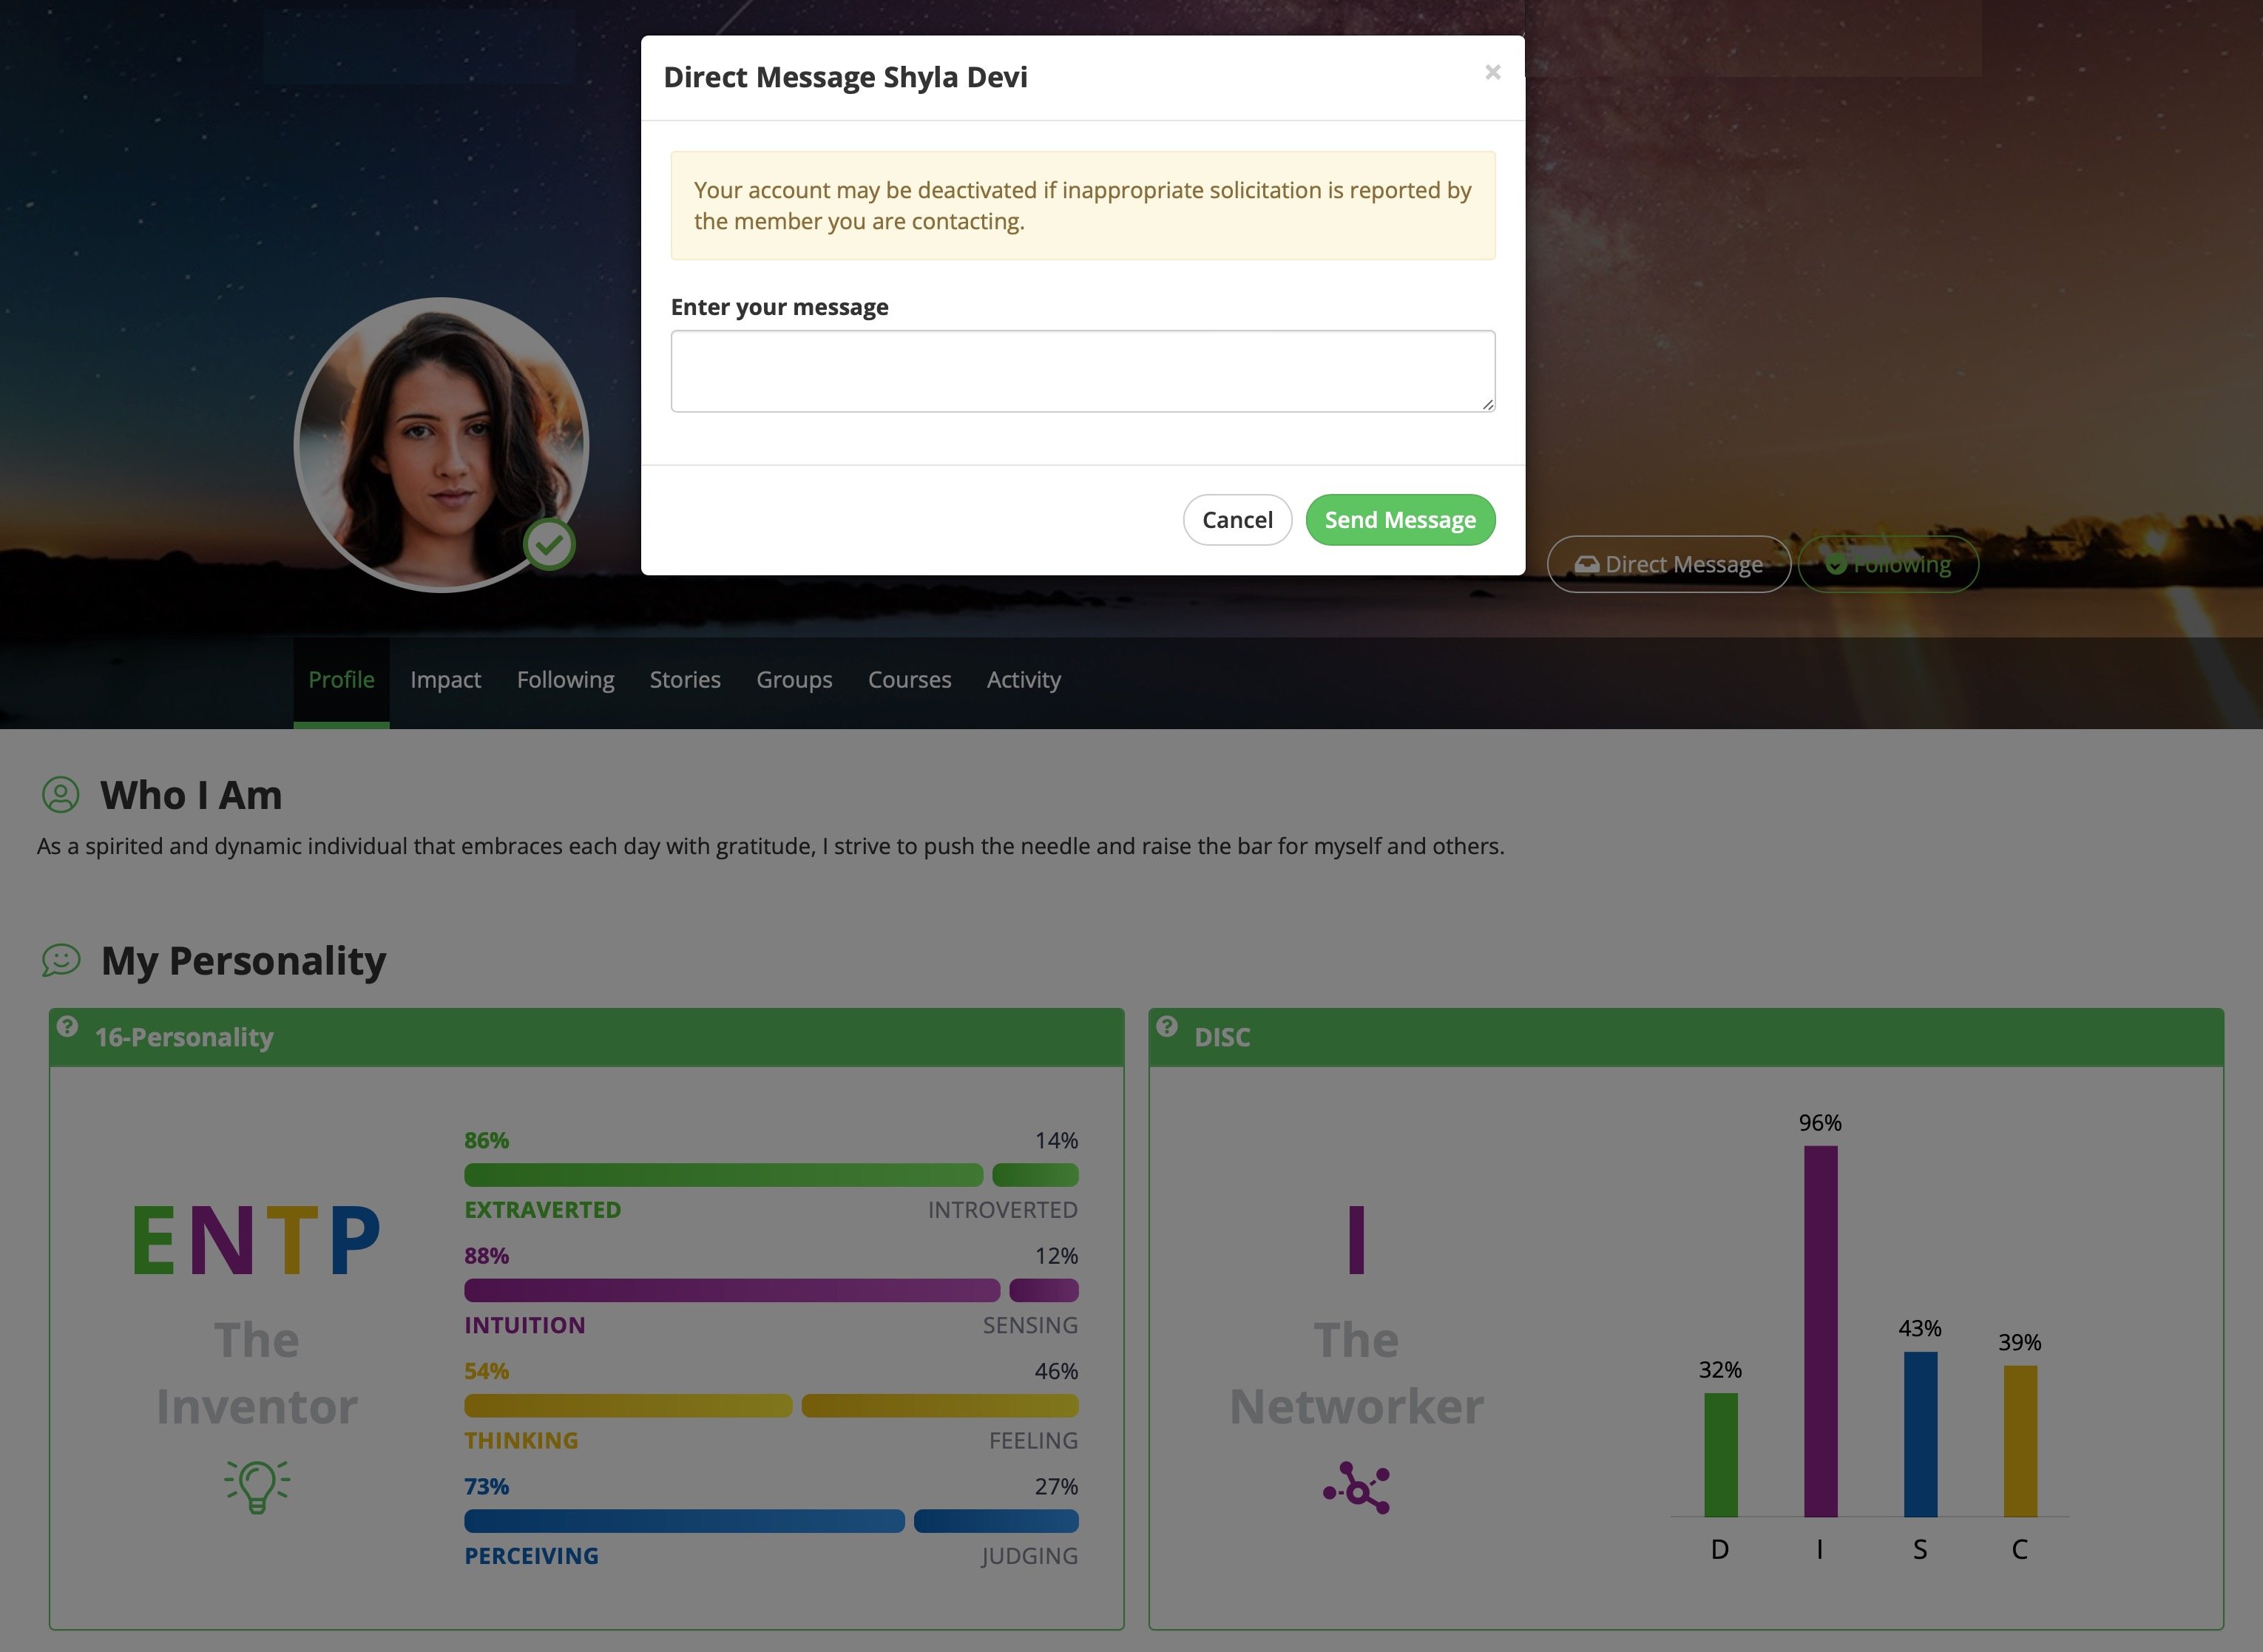This screenshot has height=1652, width=2263.
Task: Select the Impact tab
Action: click(x=444, y=678)
